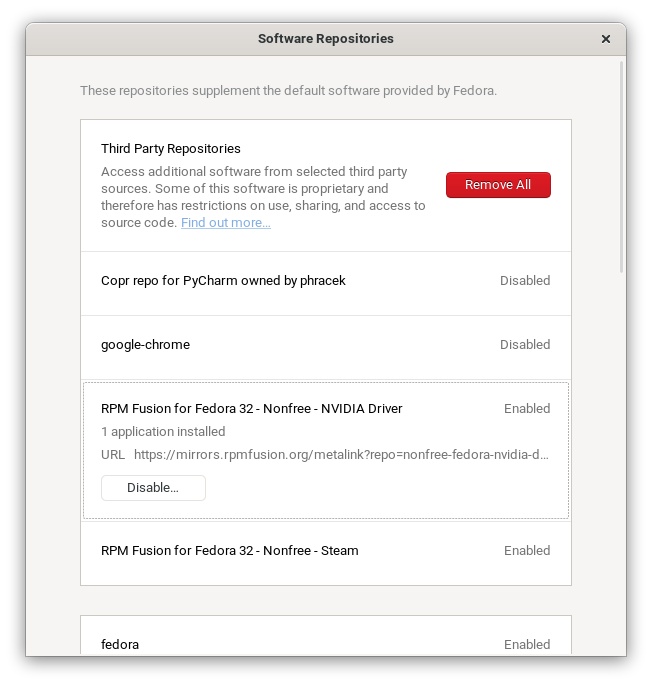Image resolution: width=652 pixels, height=685 pixels.
Task: Click the red Remove All button
Action: pyautogui.click(x=498, y=185)
